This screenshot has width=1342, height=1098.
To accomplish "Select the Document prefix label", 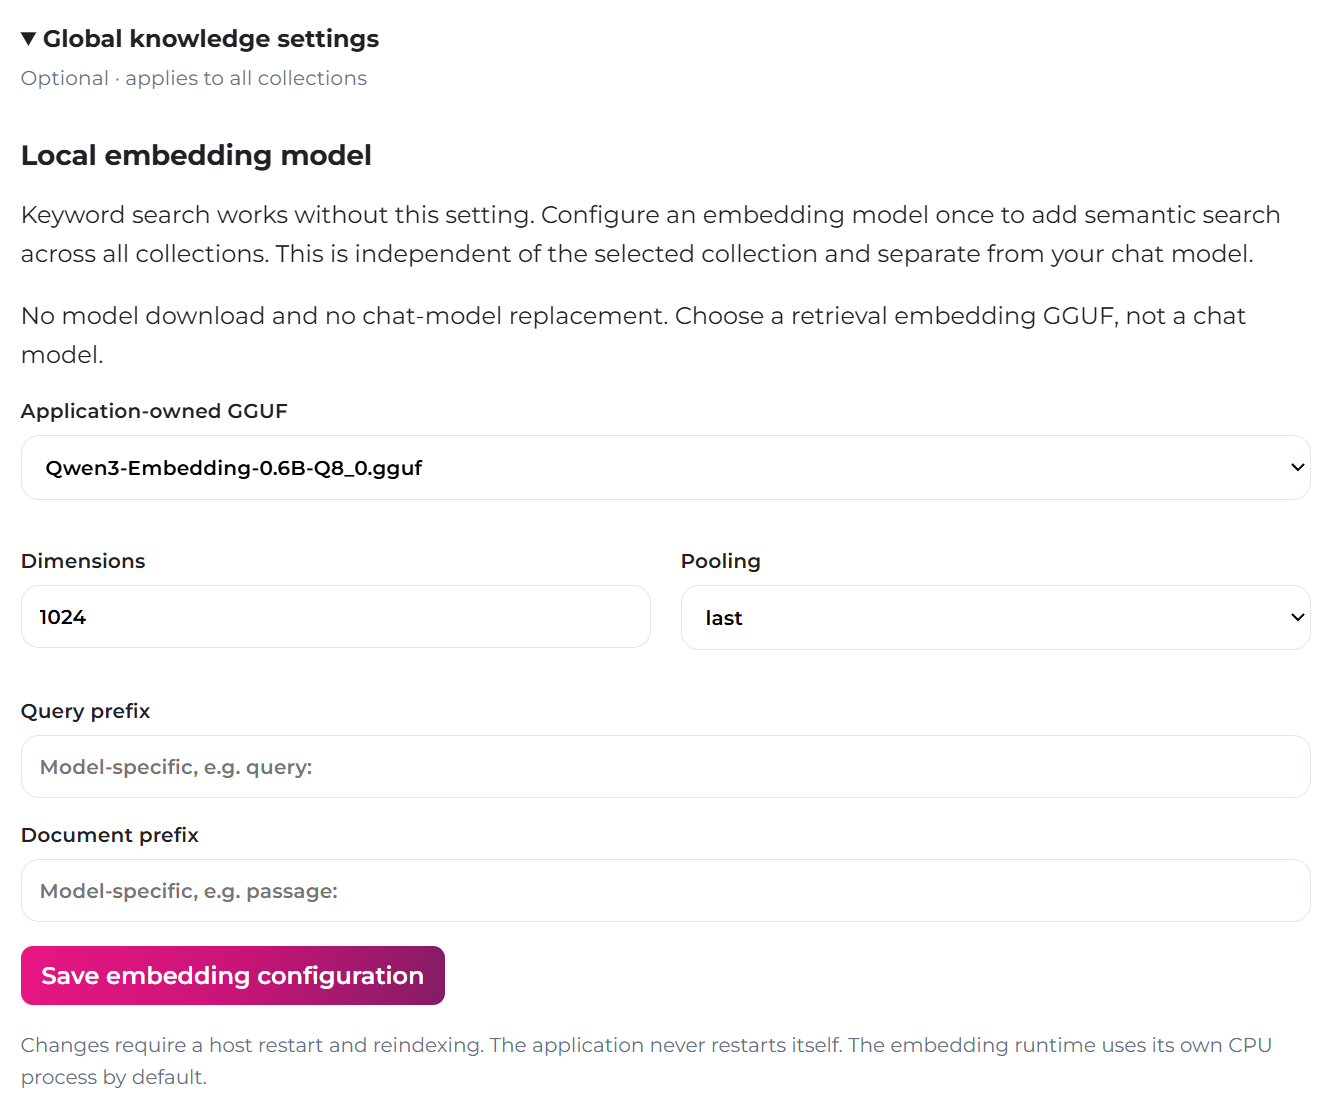I will 110,835.
